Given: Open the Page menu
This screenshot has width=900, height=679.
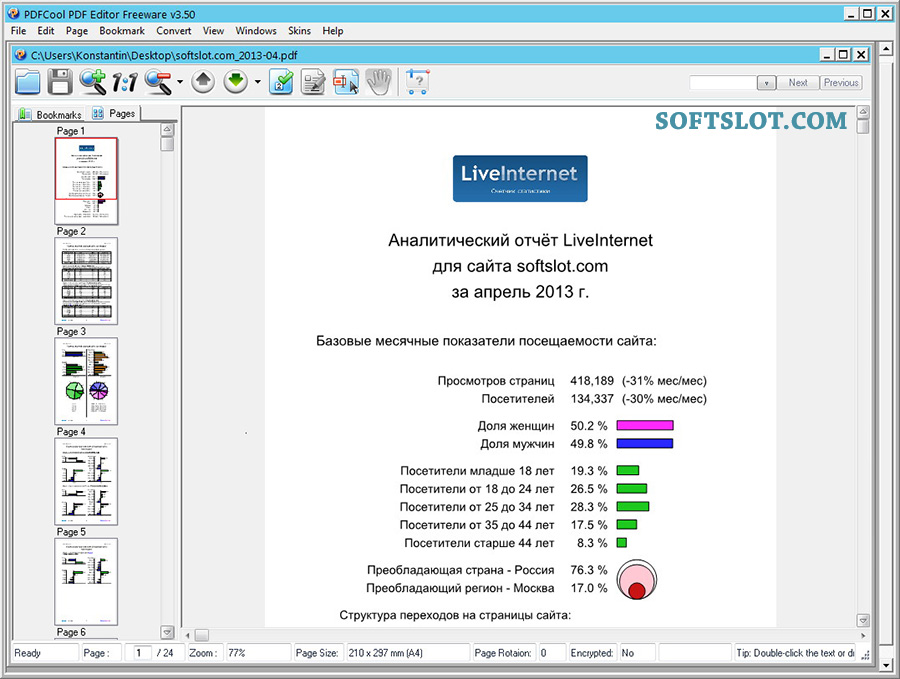Looking at the screenshot, I should click(77, 31).
